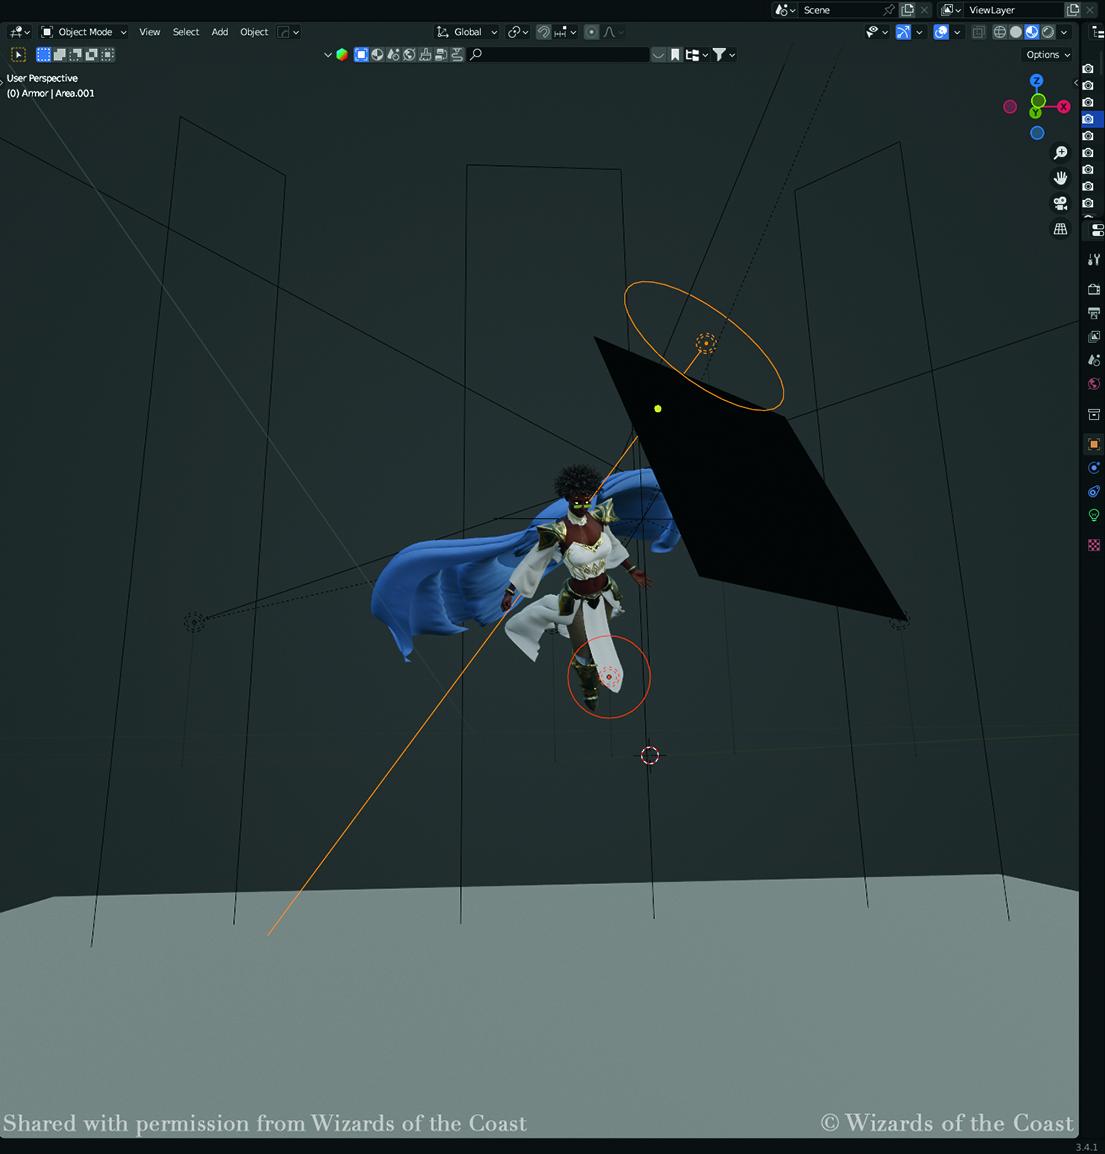Open the World properties tab

(x=1094, y=383)
